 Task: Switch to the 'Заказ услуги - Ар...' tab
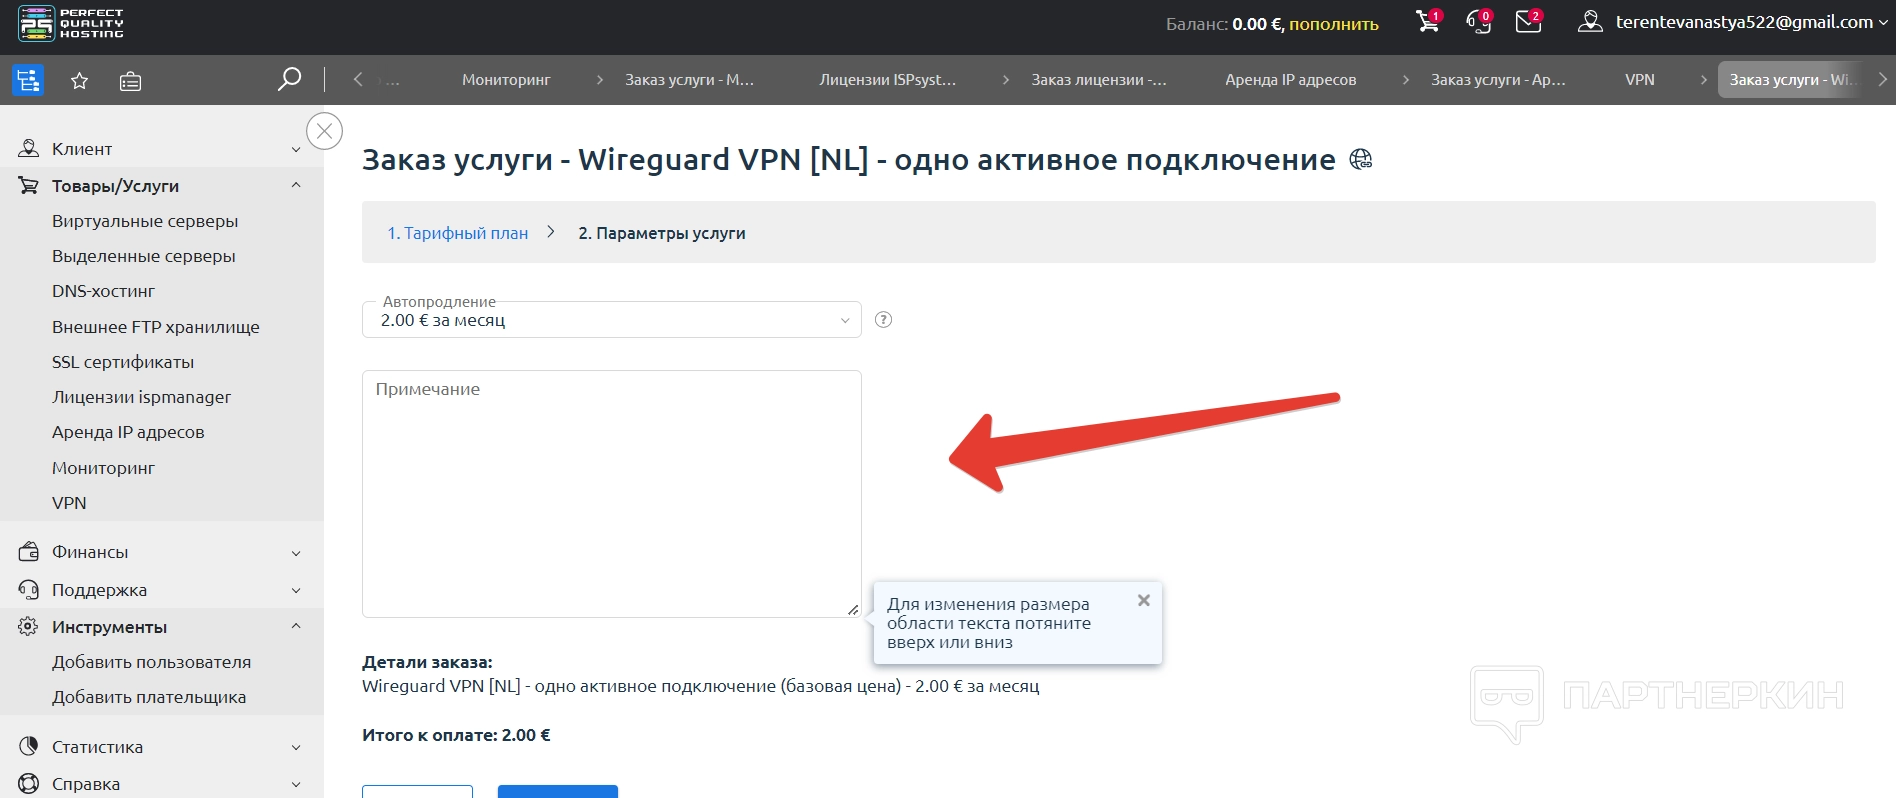pos(1498,80)
